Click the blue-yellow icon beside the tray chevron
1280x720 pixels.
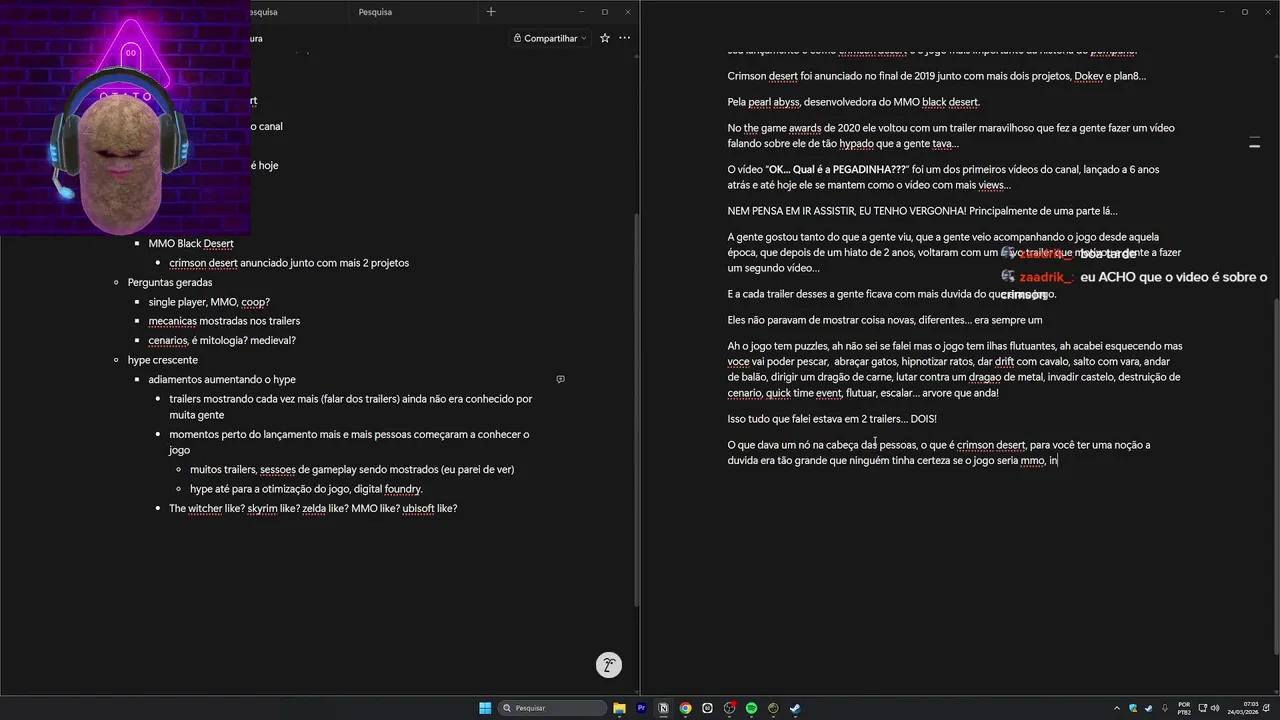coord(1133,708)
